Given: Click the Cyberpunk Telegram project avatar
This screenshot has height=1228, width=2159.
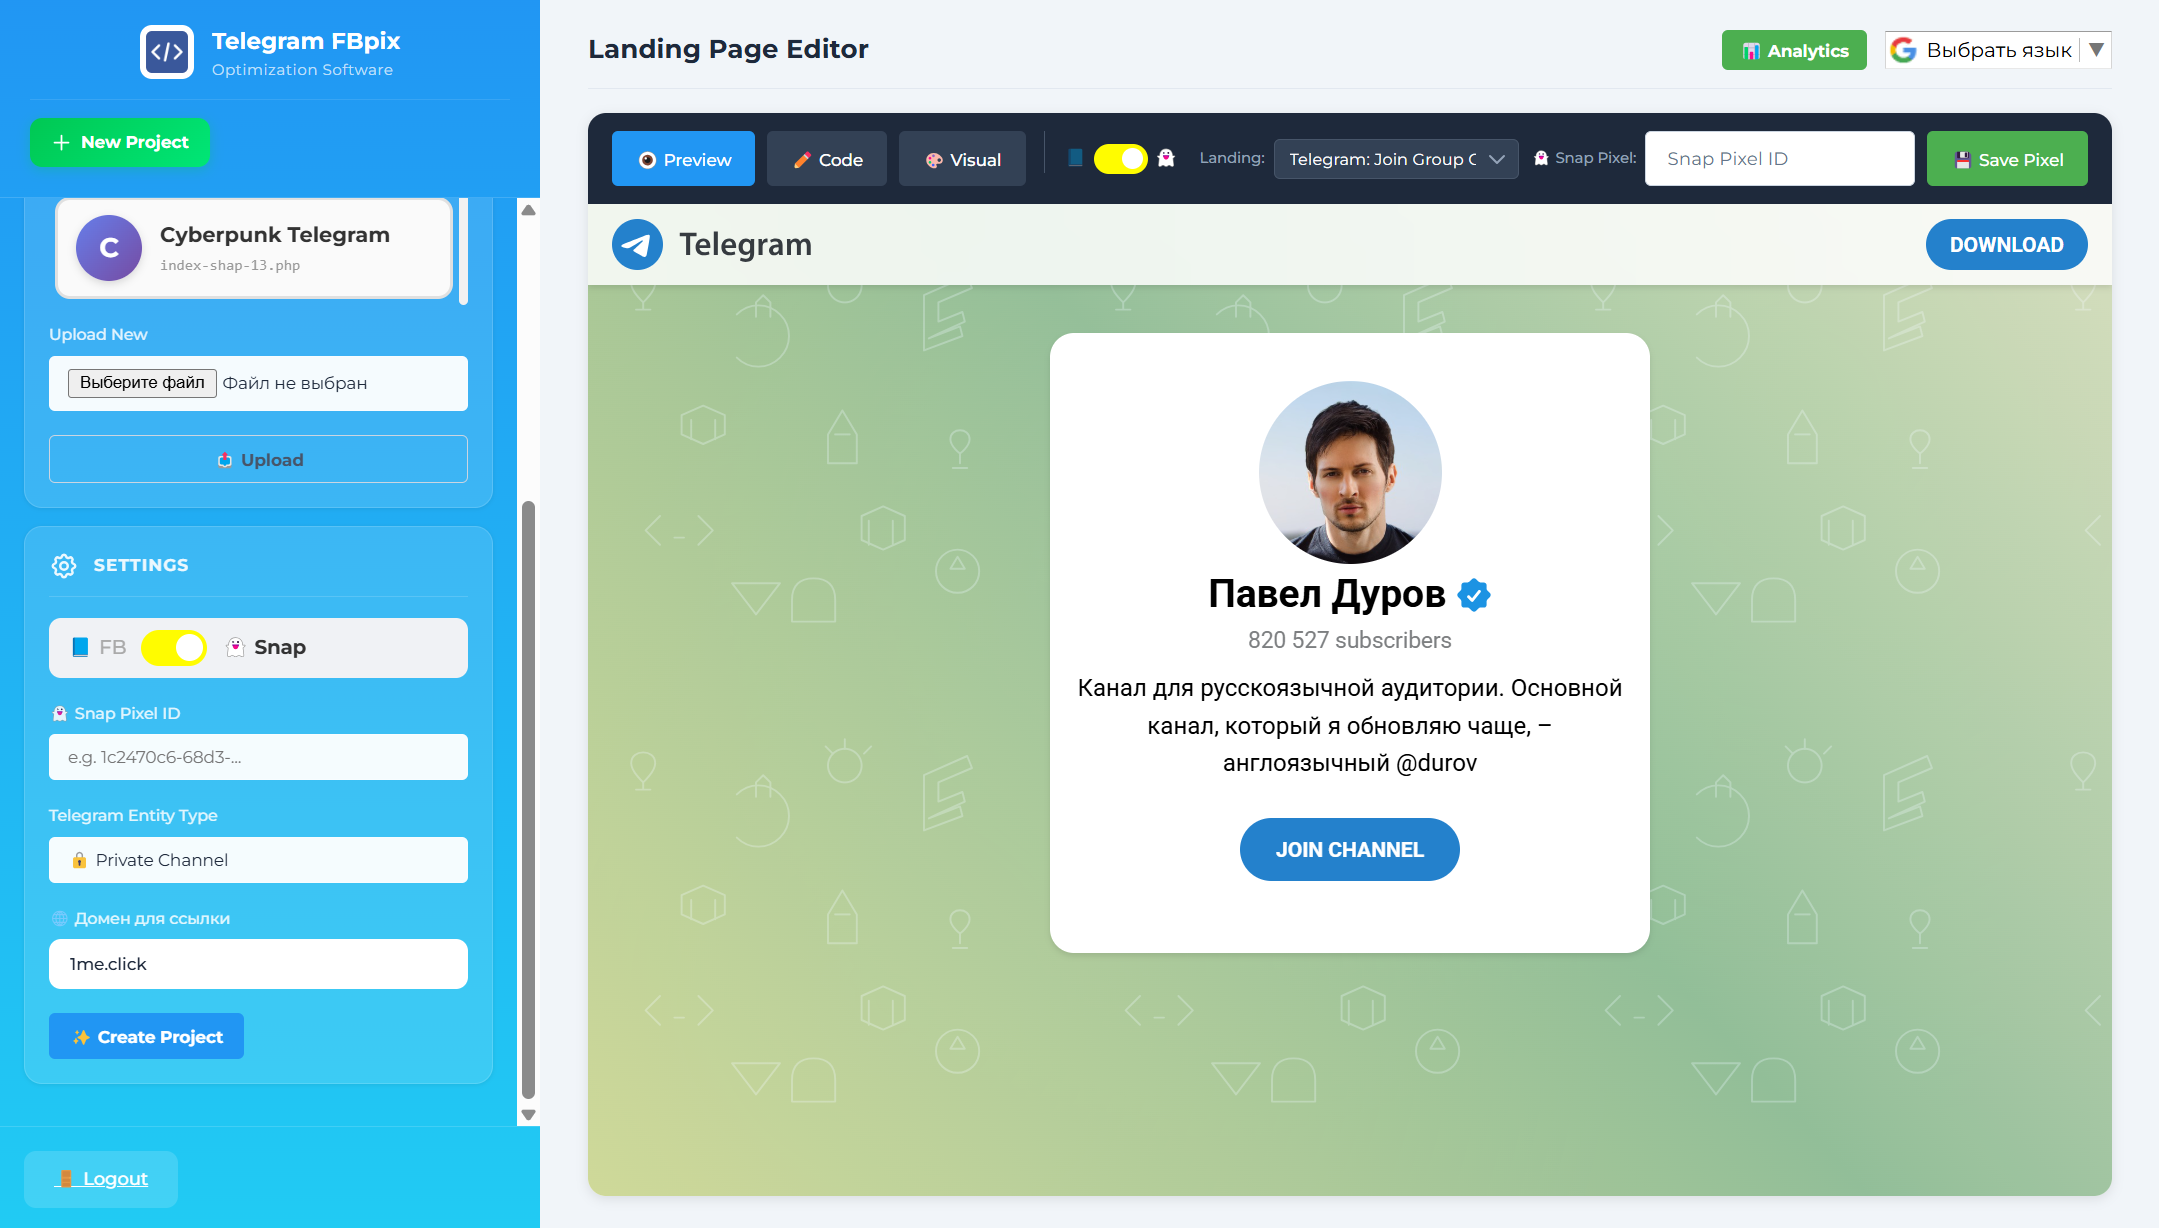Looking at the screenshot, I should 109,248.
